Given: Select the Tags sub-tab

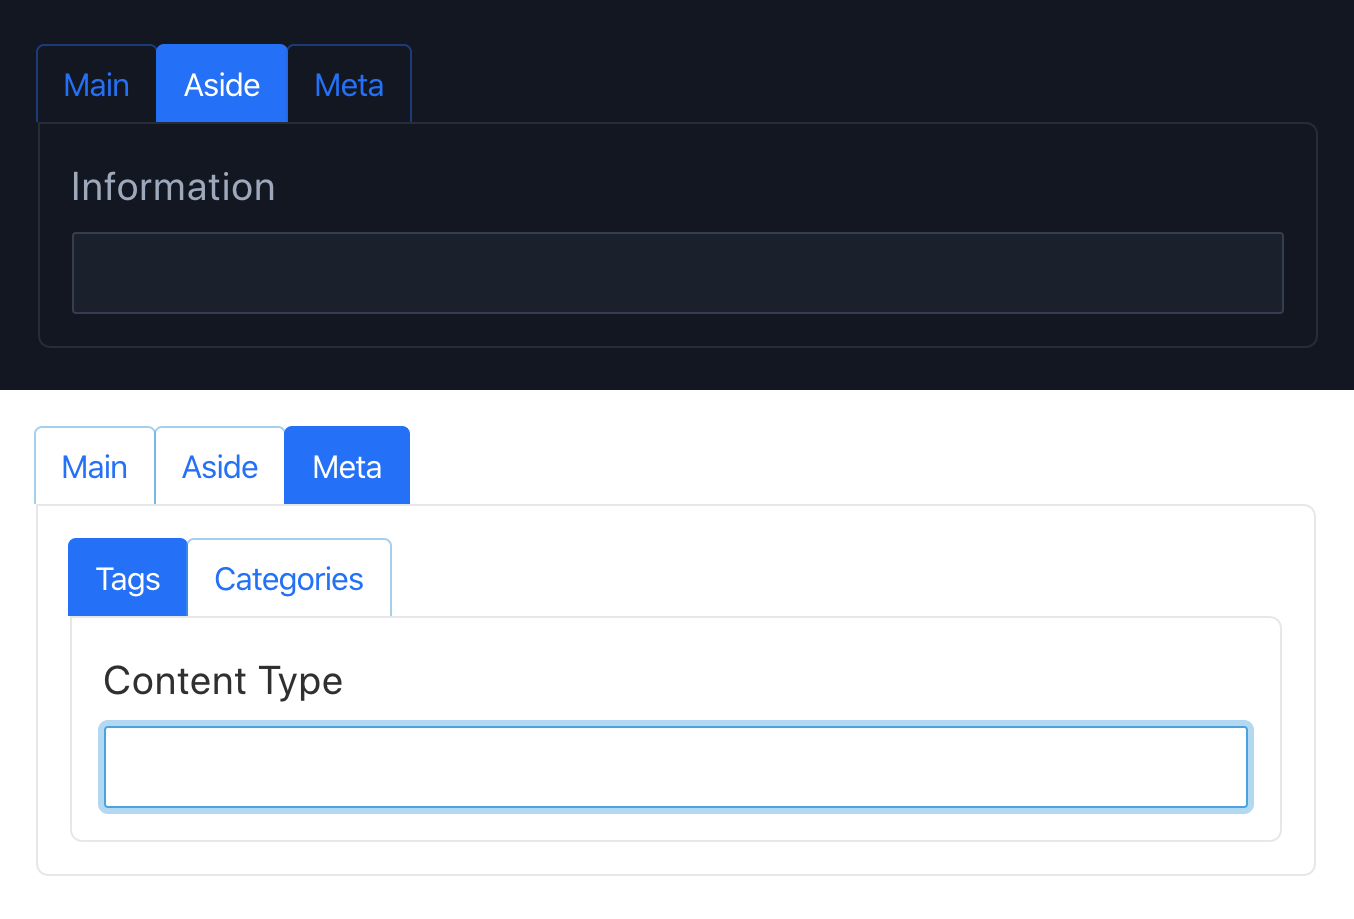Looking at the screenshot, I should pos(128,579).
